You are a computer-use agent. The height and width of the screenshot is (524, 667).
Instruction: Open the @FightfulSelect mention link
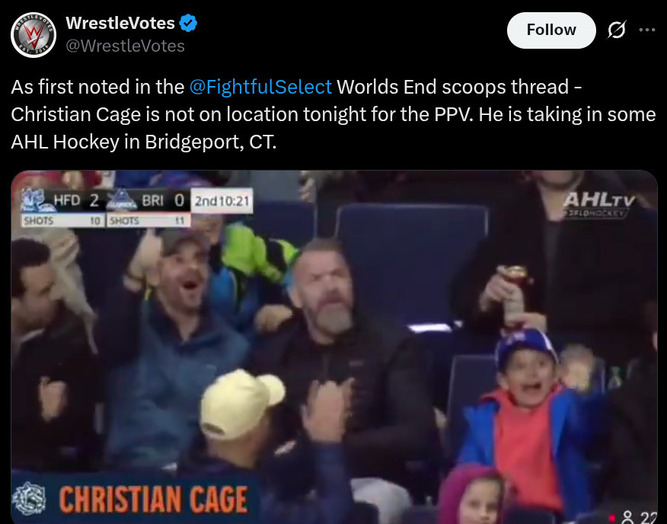(x=260, y=87)
